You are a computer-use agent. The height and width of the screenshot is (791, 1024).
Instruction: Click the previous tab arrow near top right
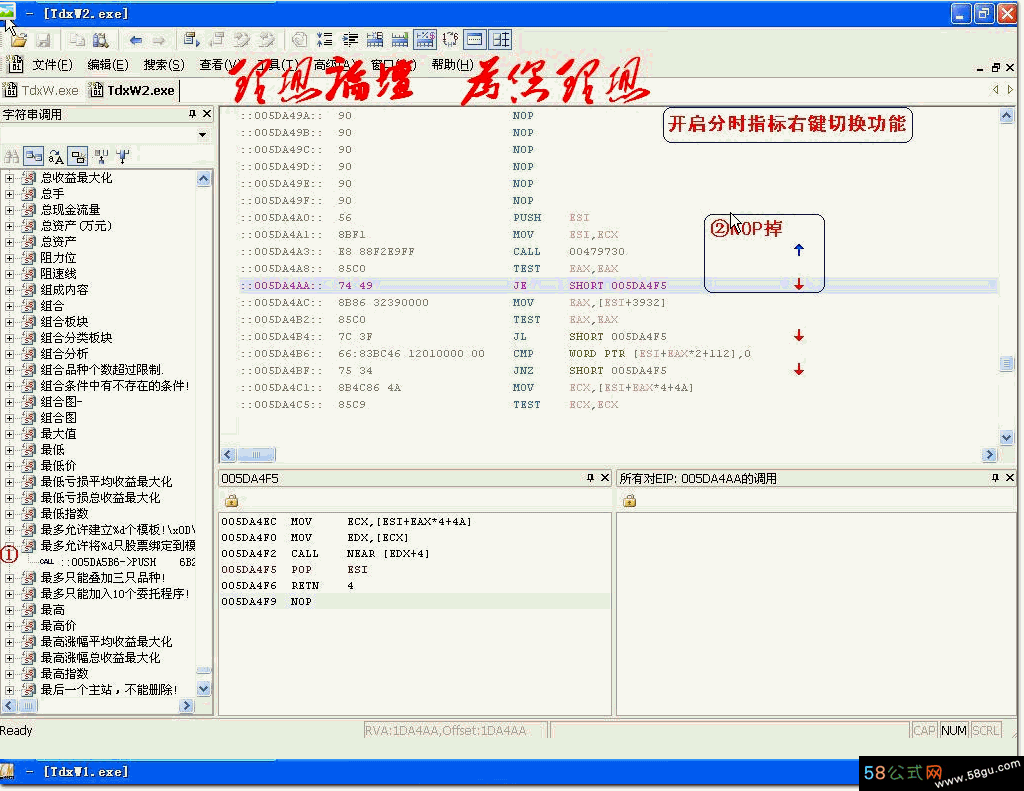pyautogui.click(x=995, y=89)
